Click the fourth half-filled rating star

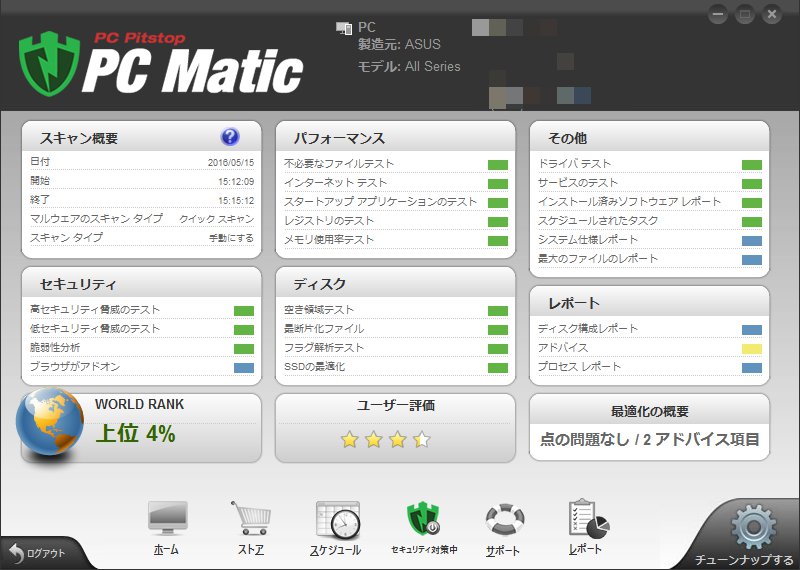click(421, 439)
